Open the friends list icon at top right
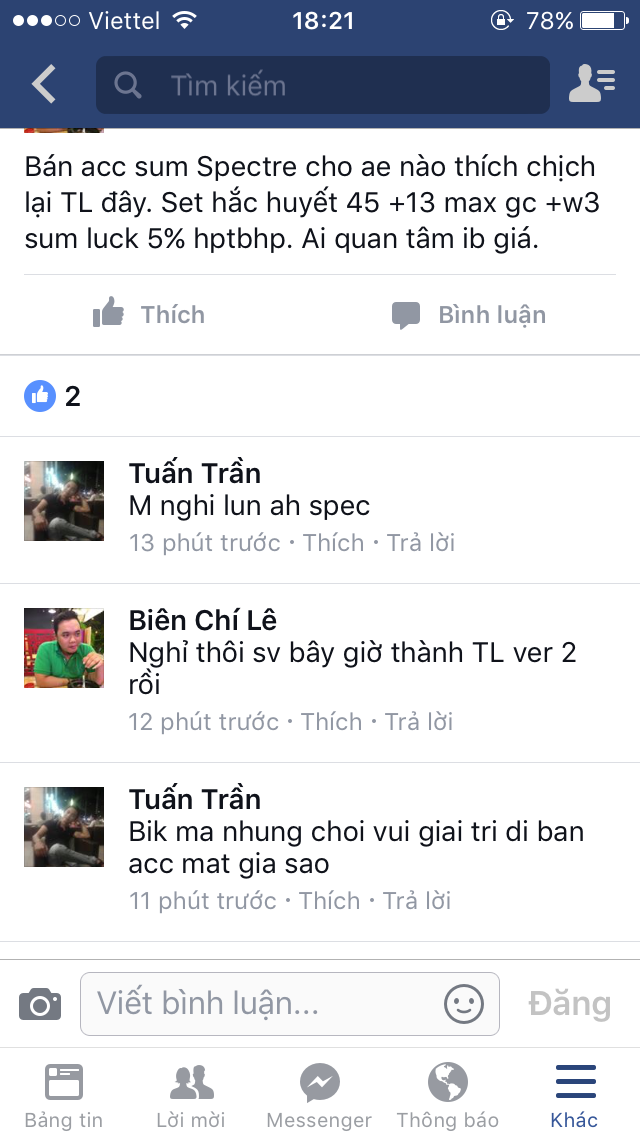The height and width of the screenshot is (1136, 640). (592, 83)
